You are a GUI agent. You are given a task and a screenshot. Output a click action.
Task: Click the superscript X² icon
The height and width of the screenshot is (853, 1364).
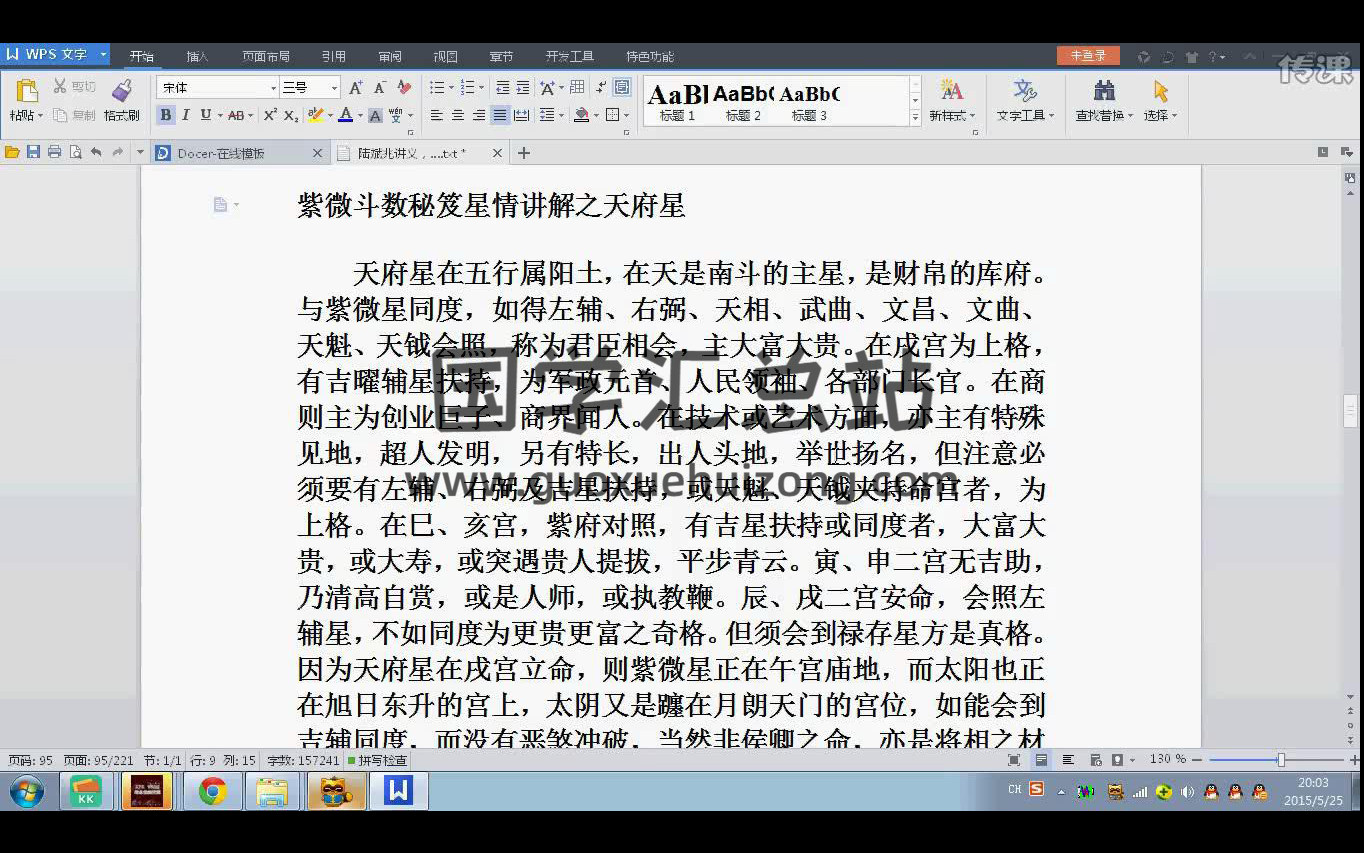point(270,116)
